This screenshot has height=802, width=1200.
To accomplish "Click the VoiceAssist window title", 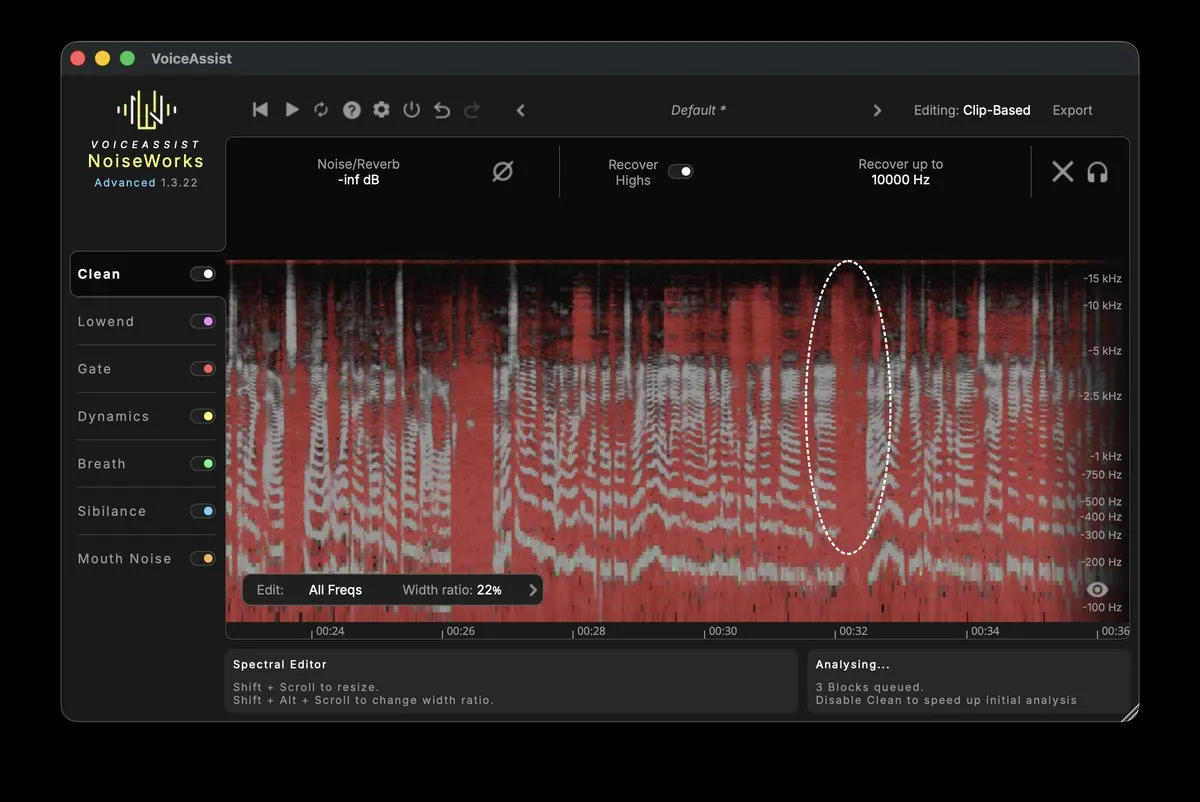I will (x=192, y=58).
